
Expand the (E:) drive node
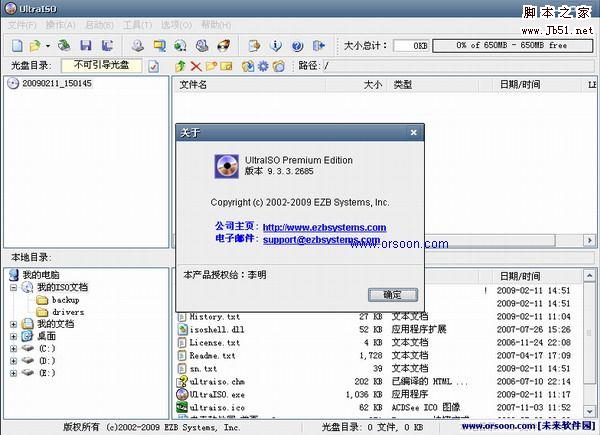[13, 373]
